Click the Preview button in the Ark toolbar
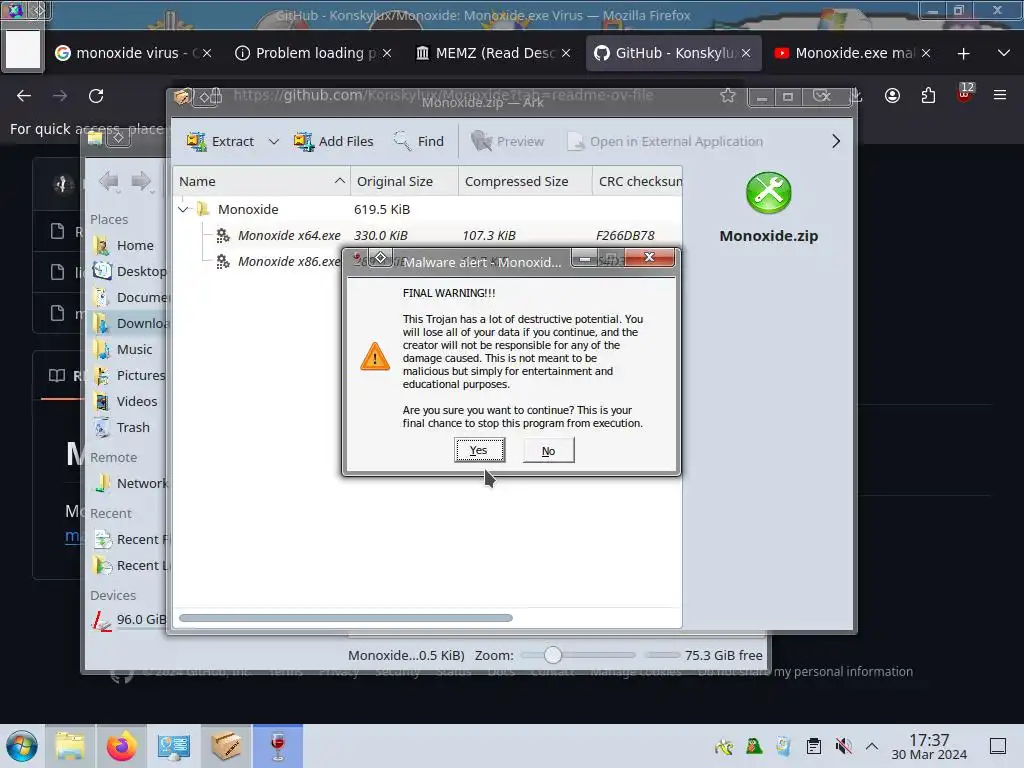The width and height of the screenshot is (1024, 768). coord(507,141)
